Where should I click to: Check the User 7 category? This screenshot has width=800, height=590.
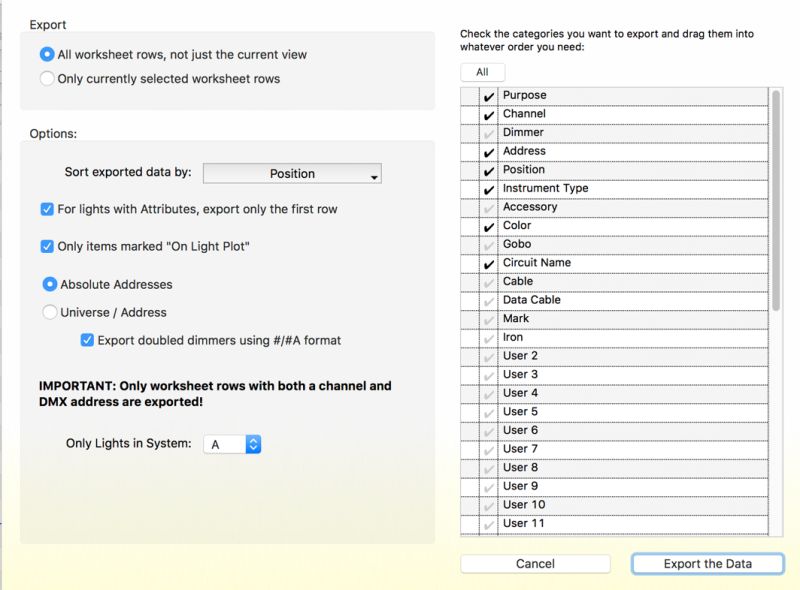tap(489, 450)
